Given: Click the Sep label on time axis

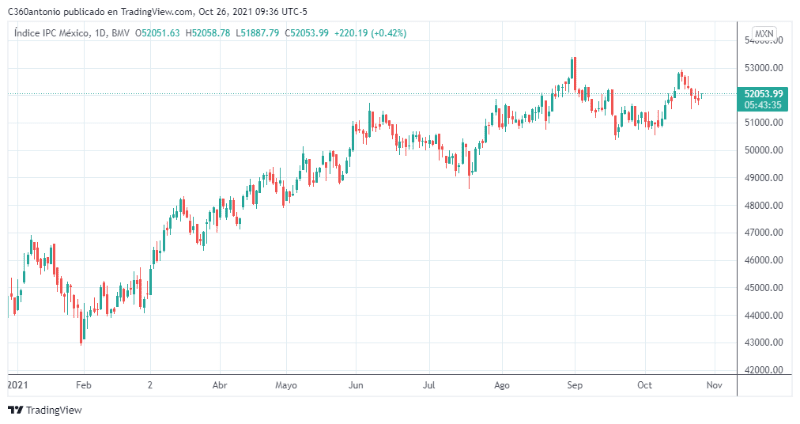Looking at the screenshot, I should point(575,383).
